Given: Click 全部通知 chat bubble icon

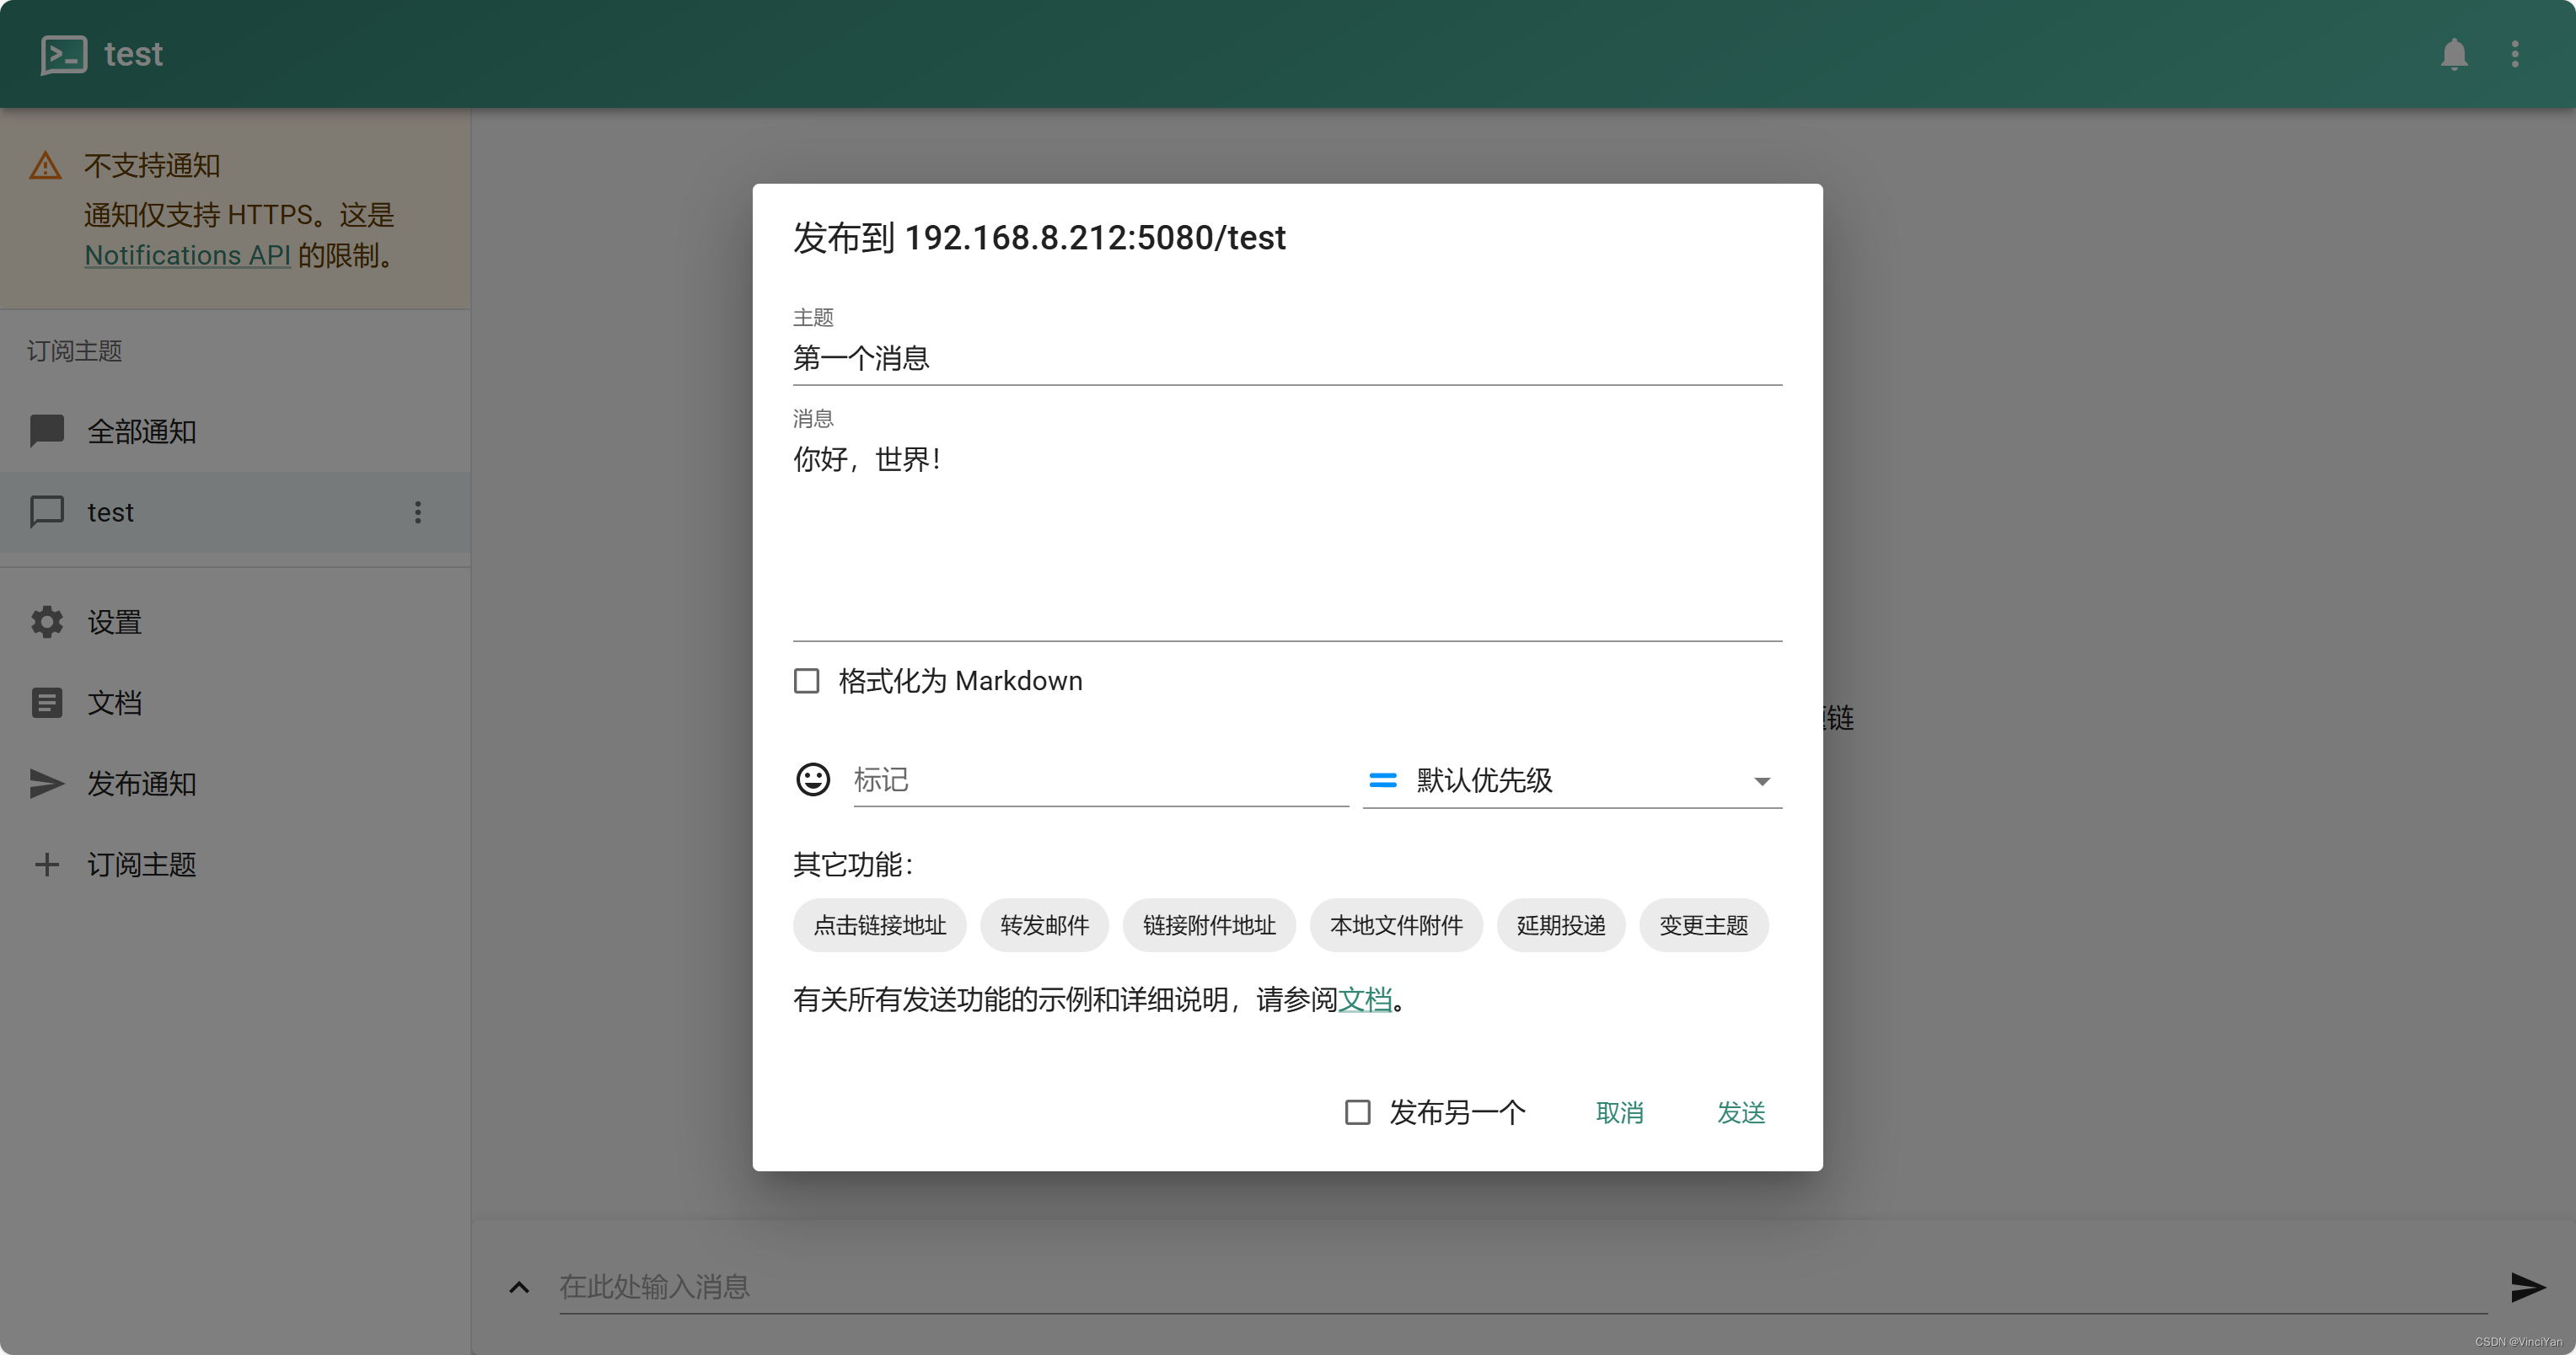Looking at the screenshot, I should 46,431.
